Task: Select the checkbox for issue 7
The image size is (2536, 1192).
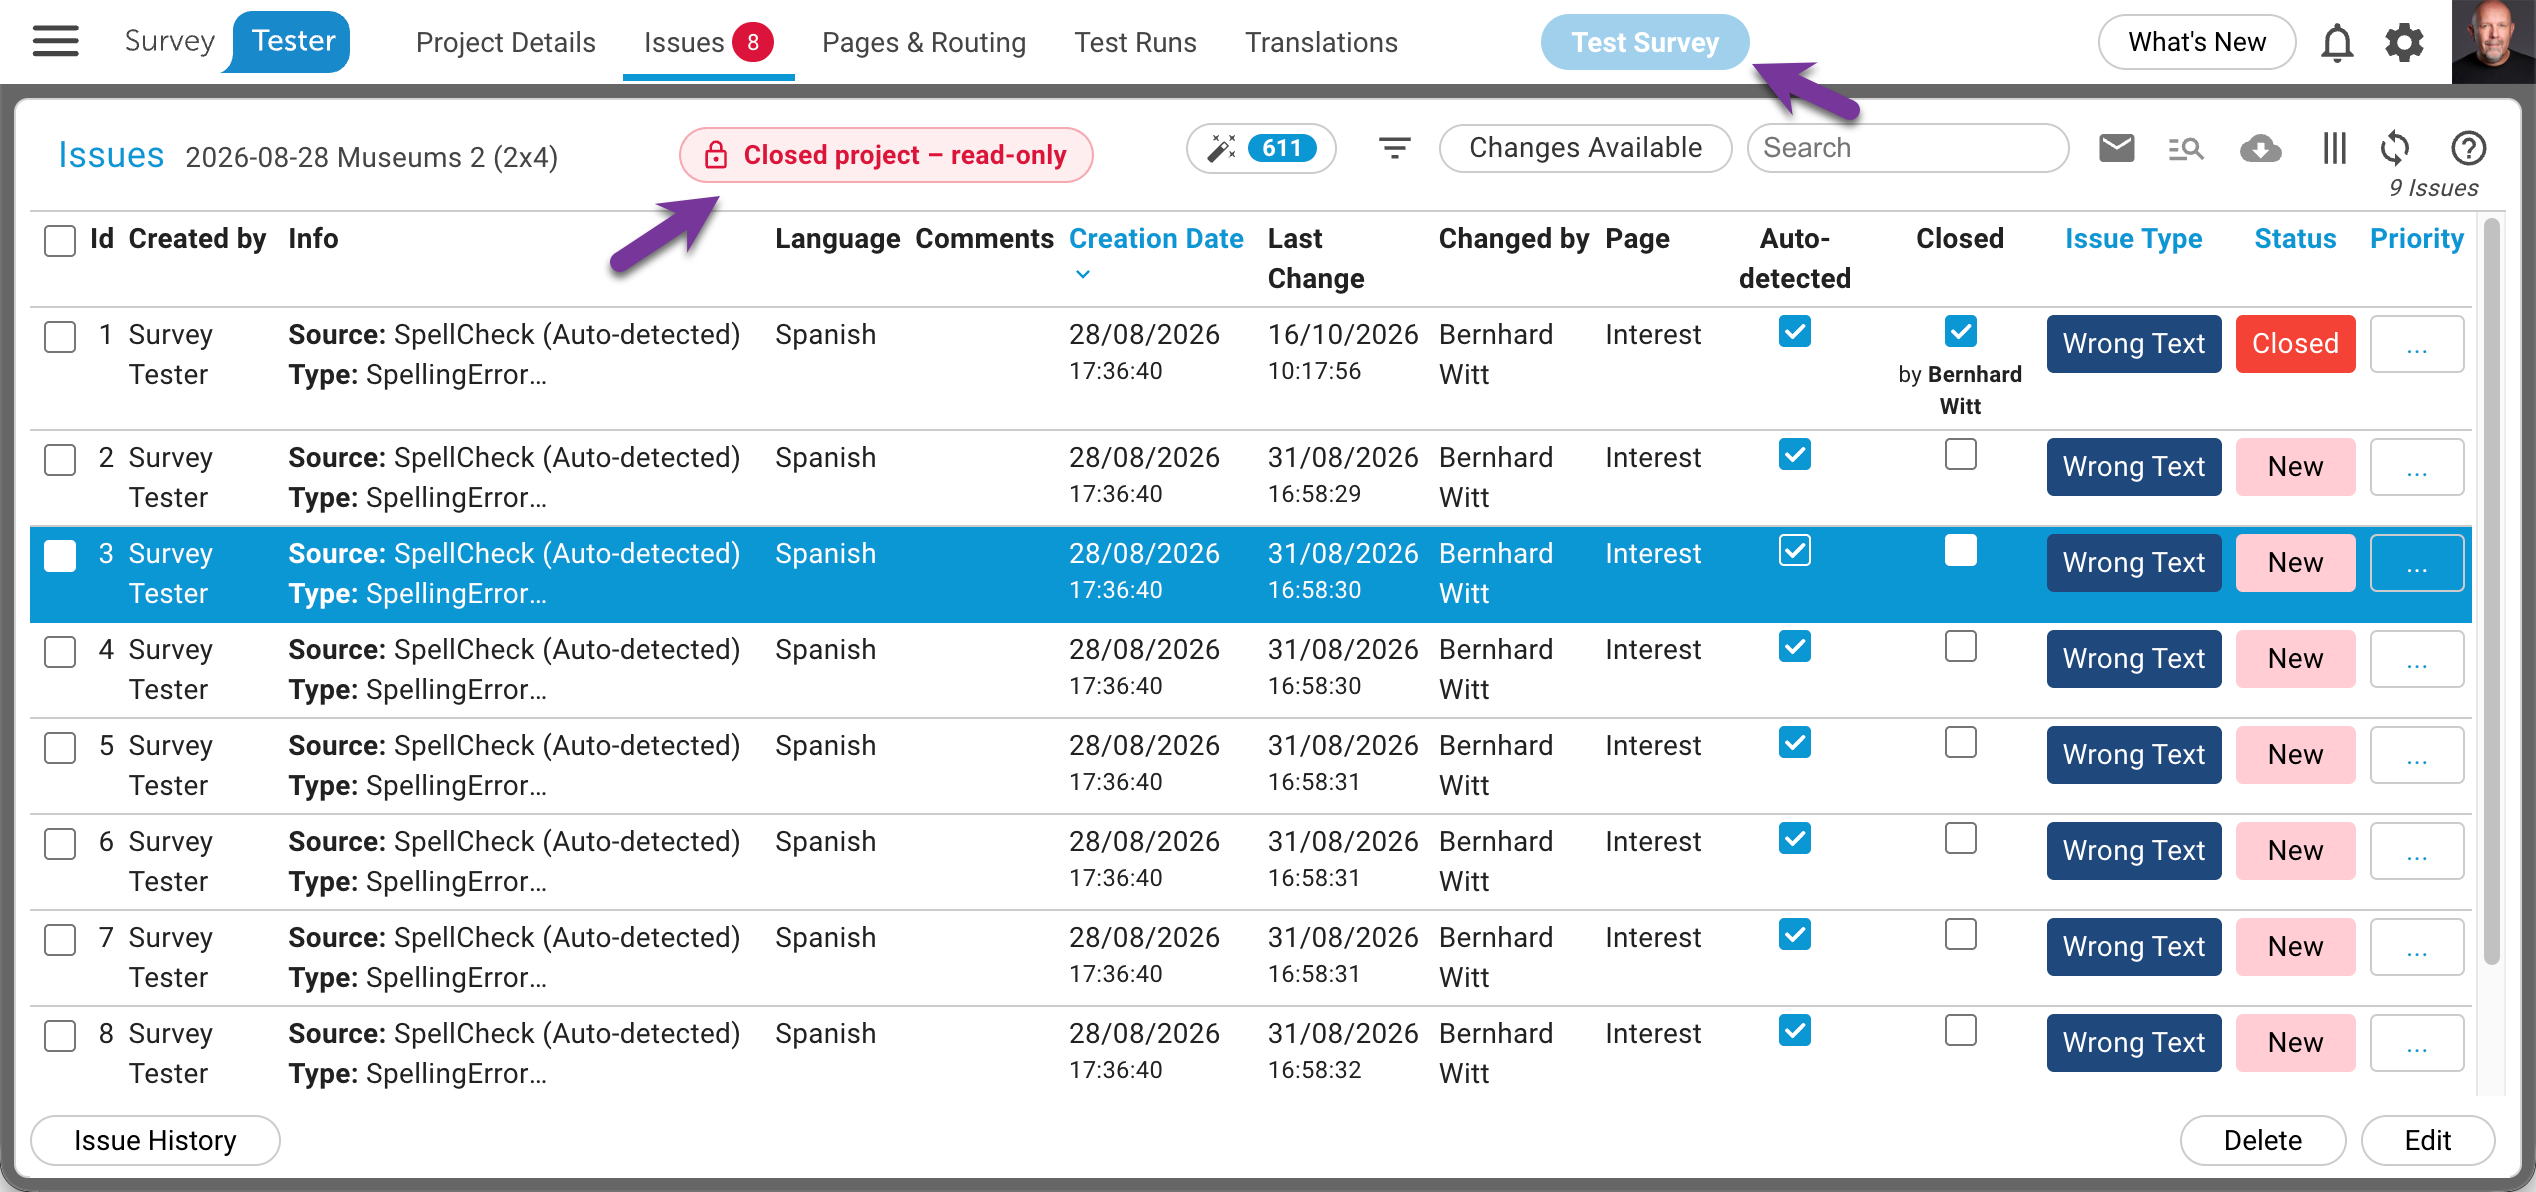Action: click(60, 940)
